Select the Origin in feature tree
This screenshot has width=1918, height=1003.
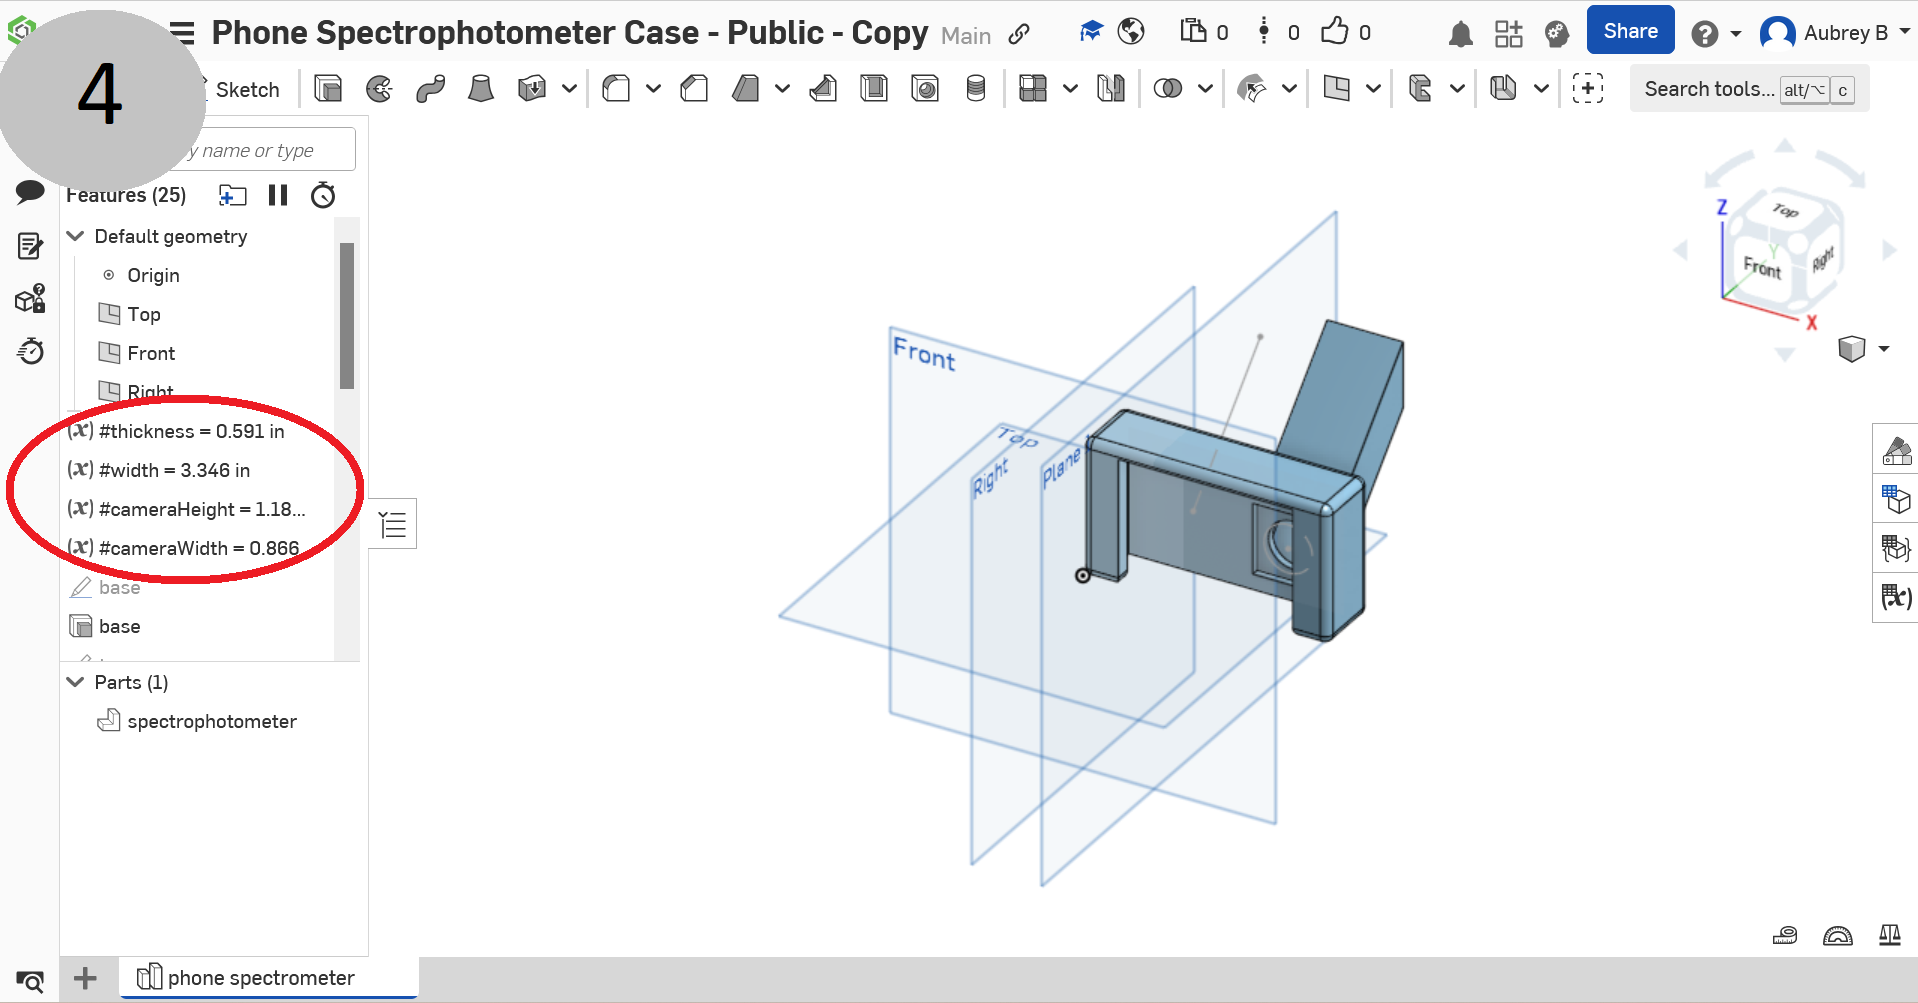[x=153, y=275]
